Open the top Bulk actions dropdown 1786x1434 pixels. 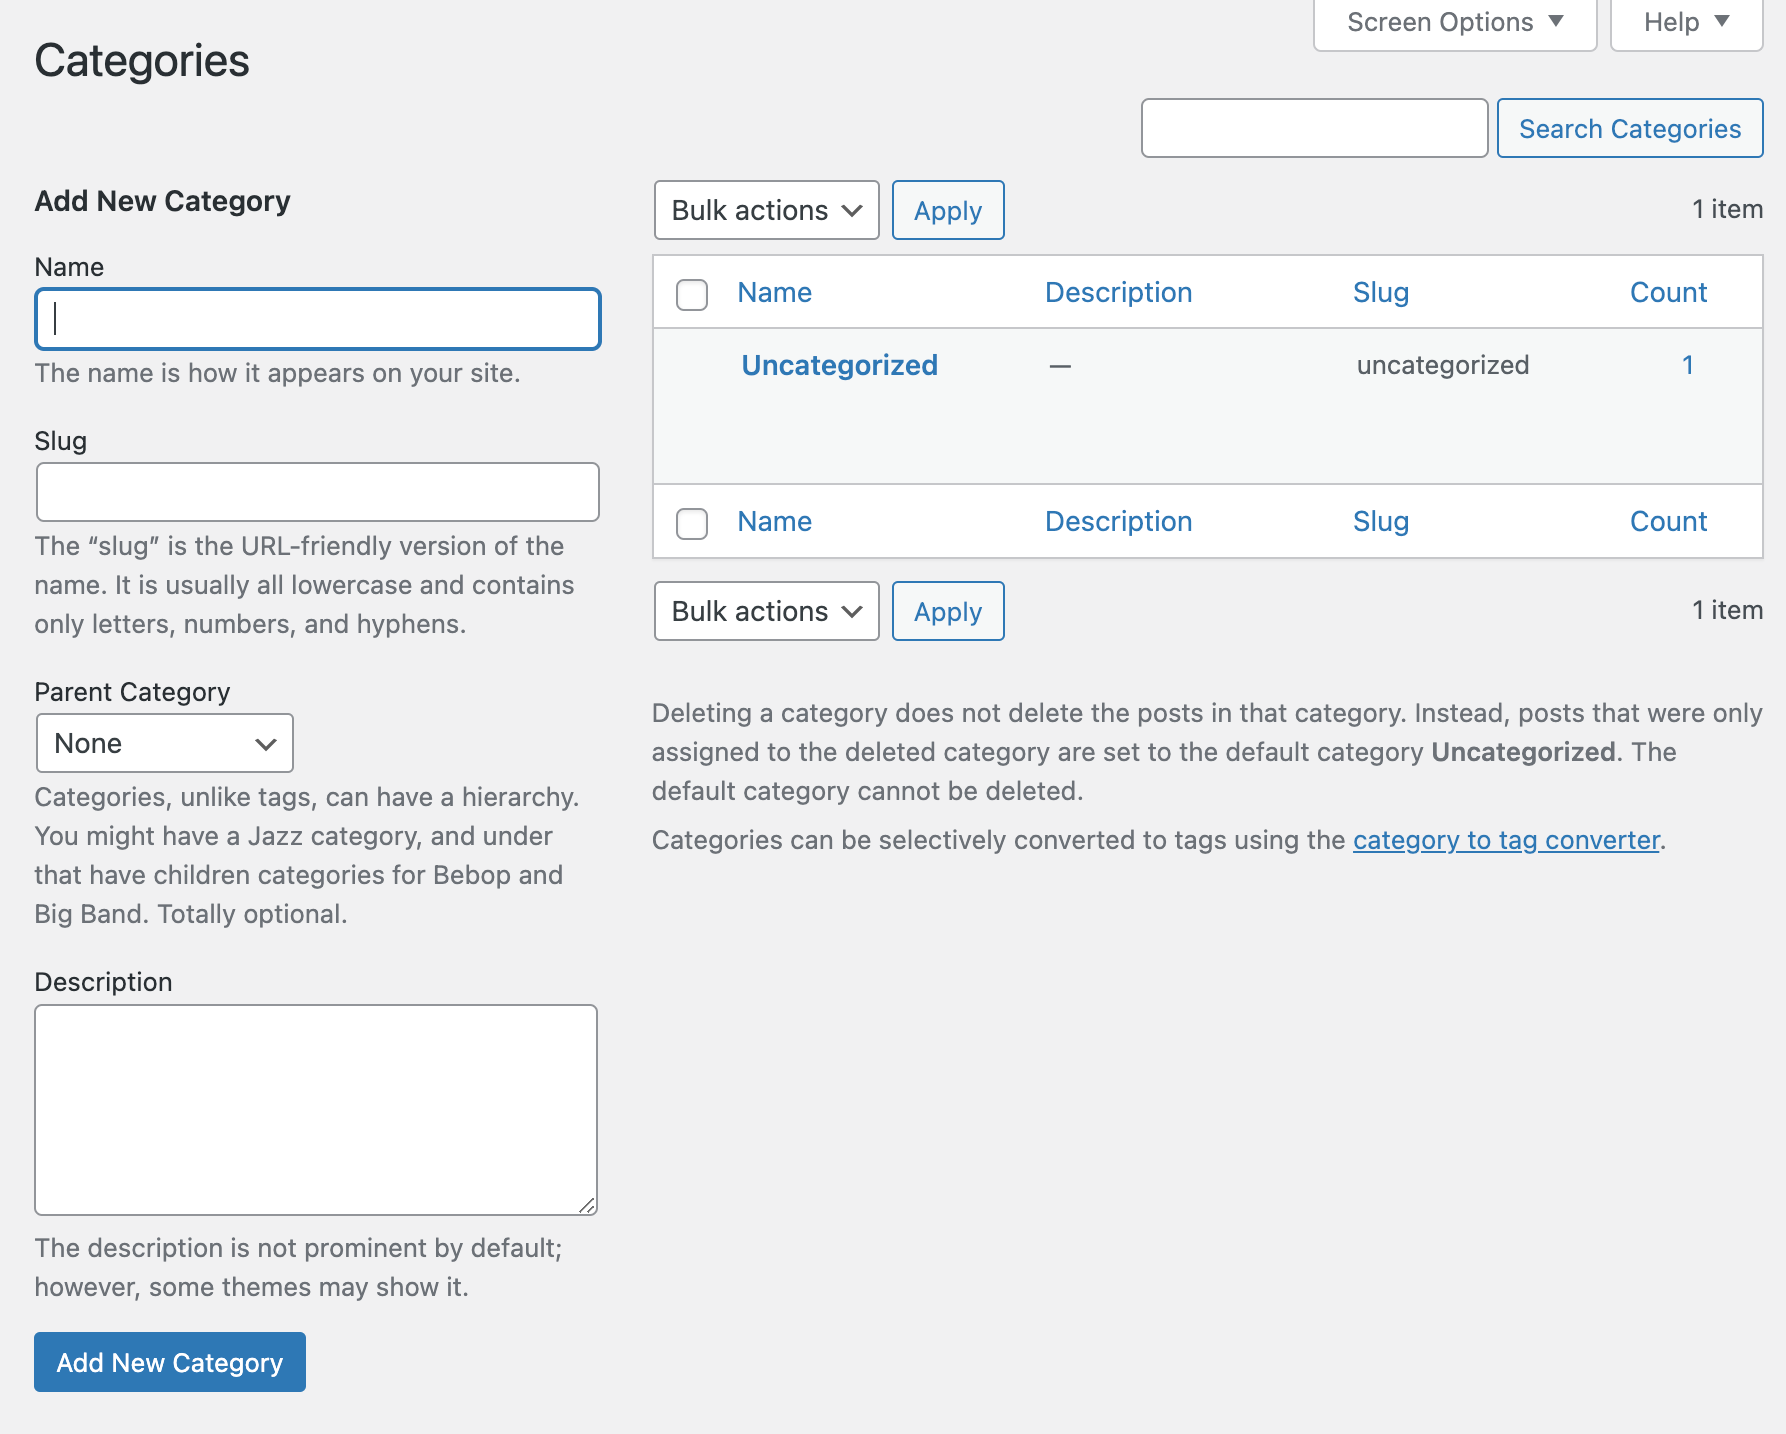(x=766, y=210)
